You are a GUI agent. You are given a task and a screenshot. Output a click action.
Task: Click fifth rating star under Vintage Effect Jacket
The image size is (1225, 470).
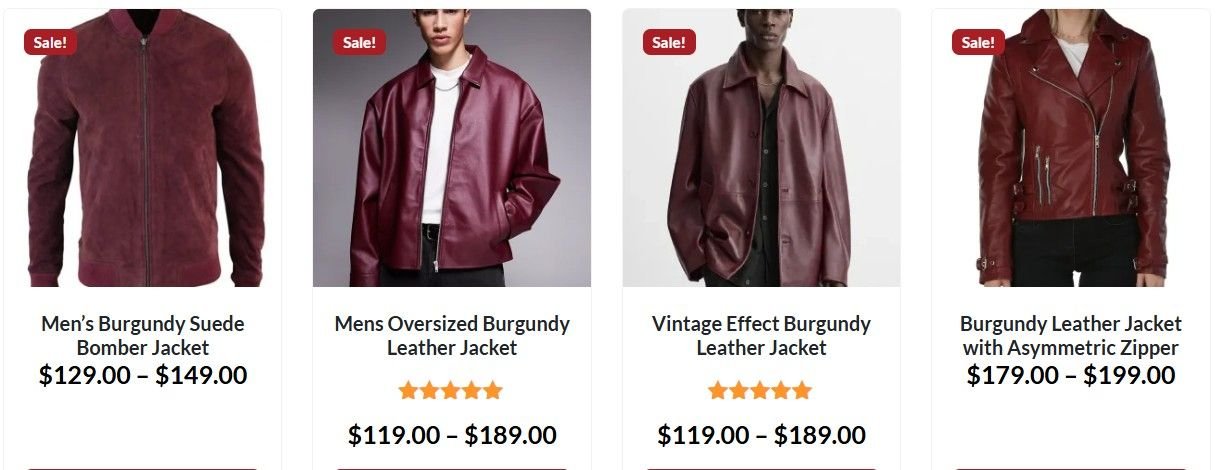[802, 391]
